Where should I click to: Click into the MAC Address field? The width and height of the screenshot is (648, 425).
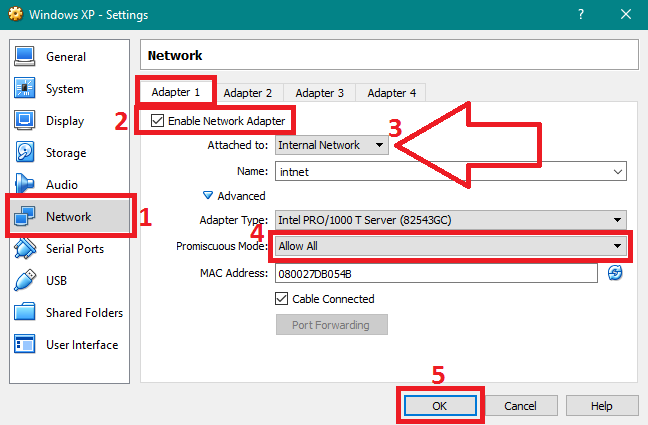coord(436,273)
